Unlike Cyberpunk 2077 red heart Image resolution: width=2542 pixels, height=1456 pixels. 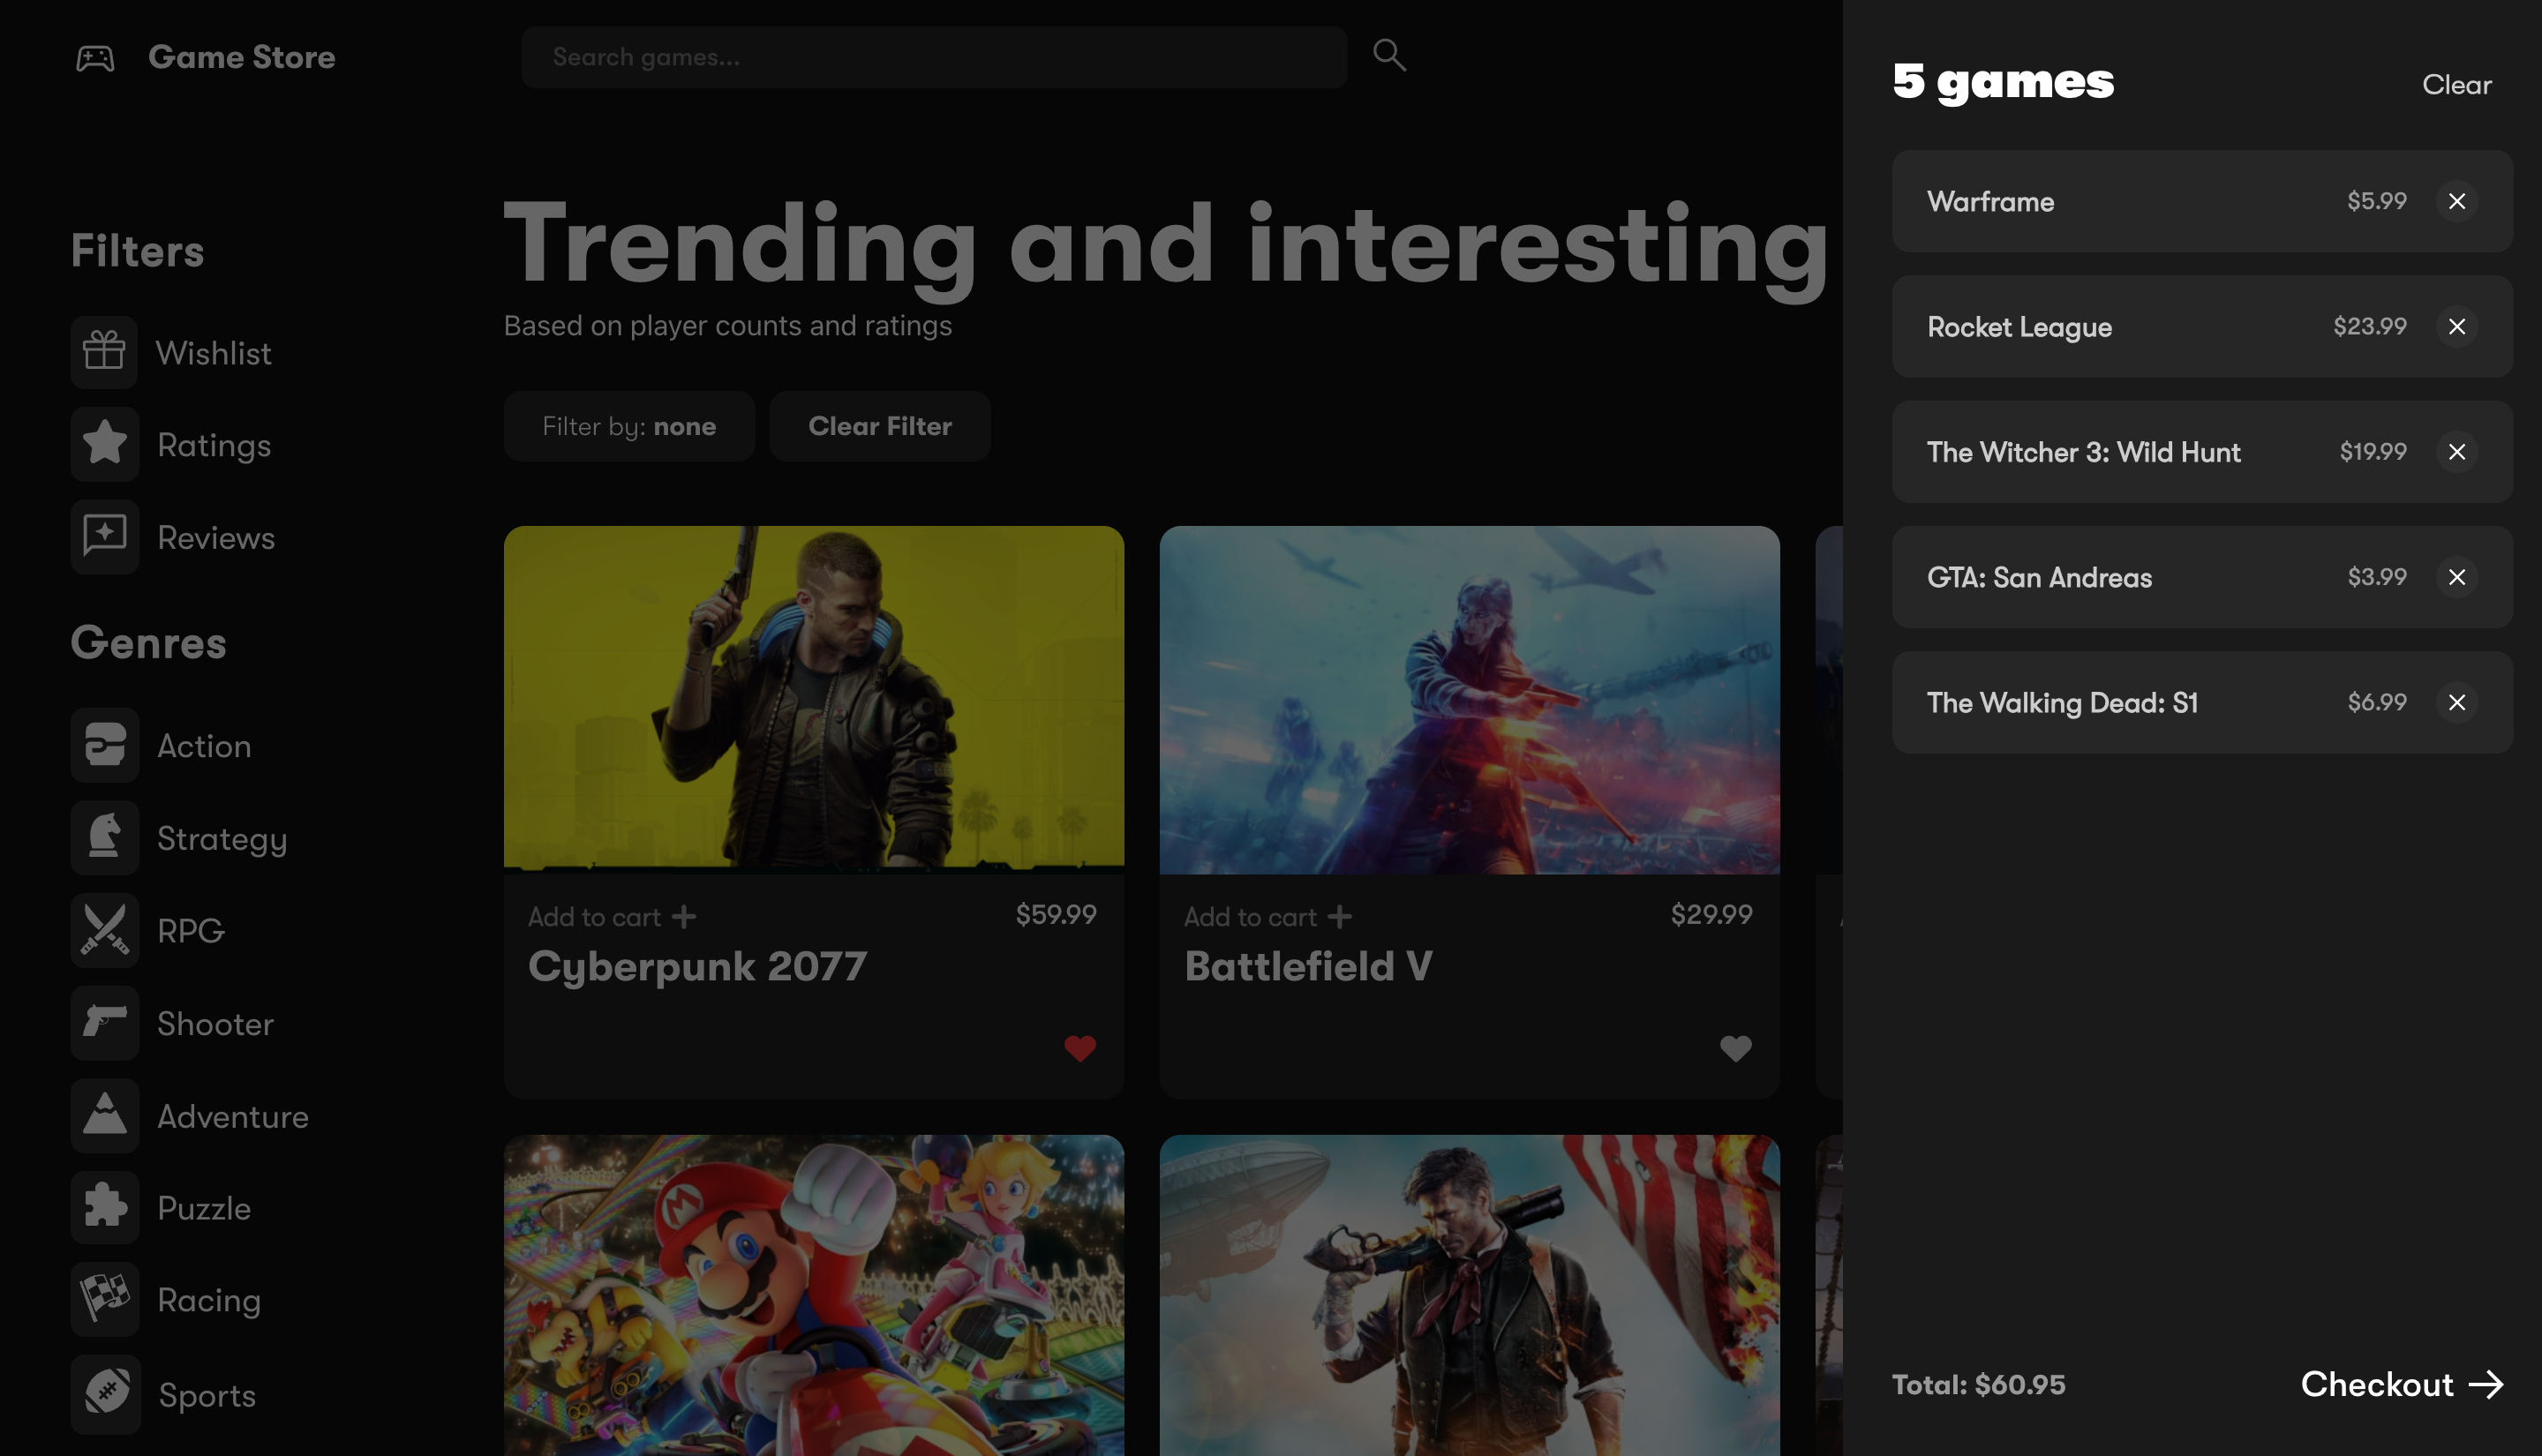click(1079, 1048)
